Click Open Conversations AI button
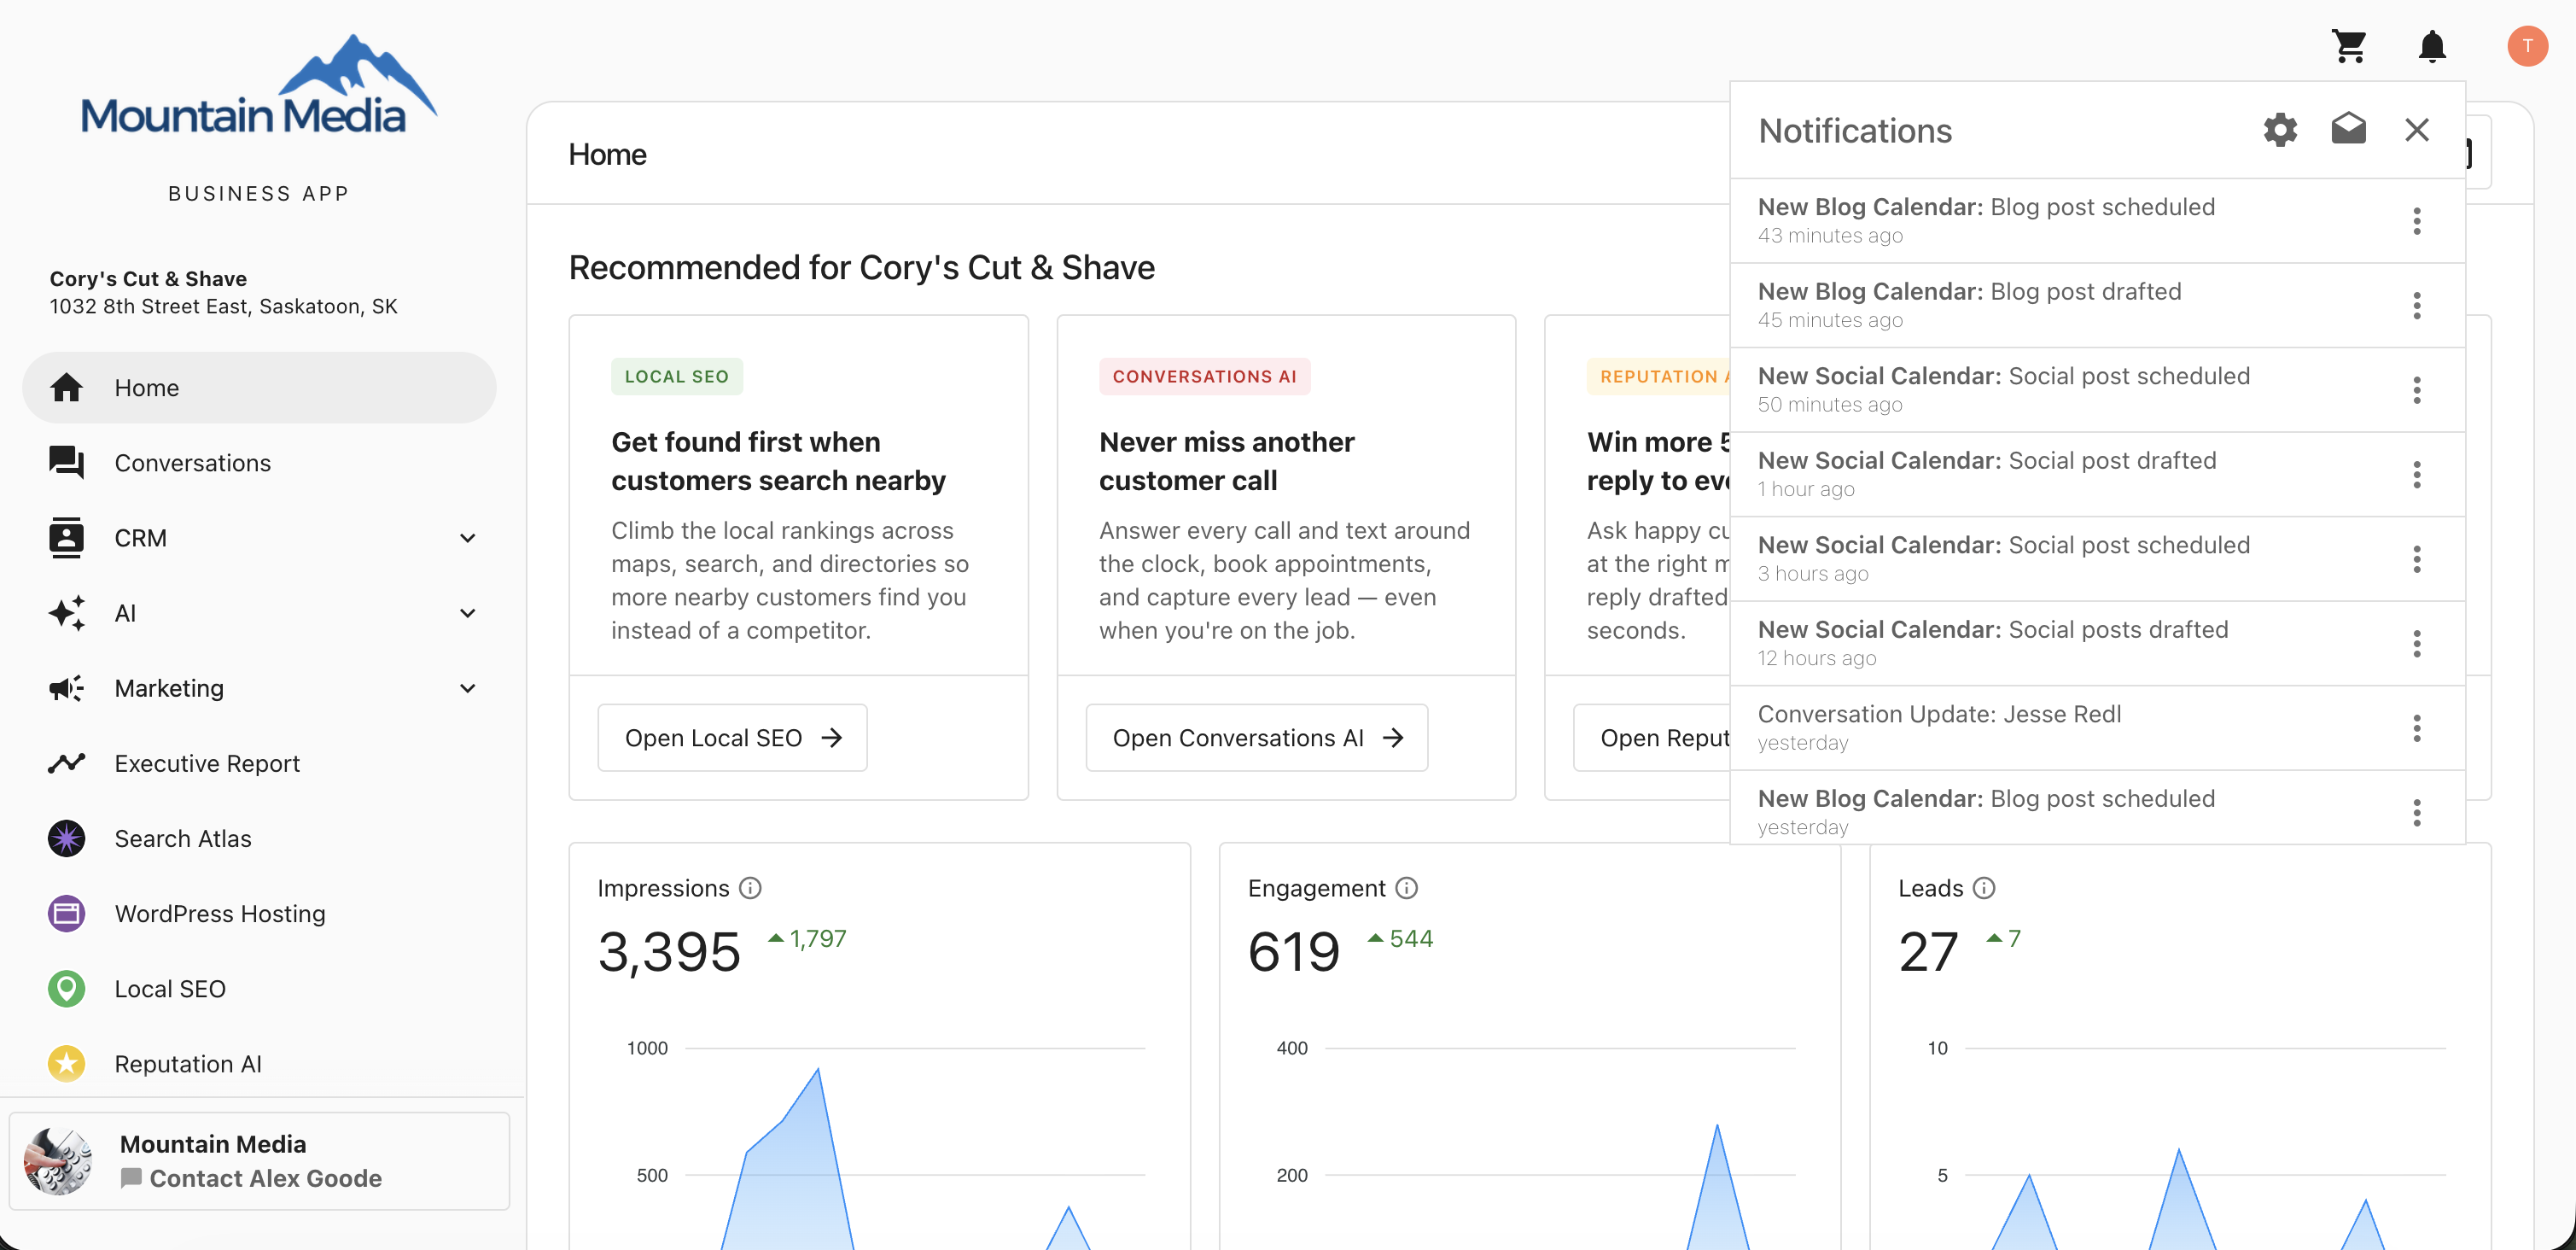The width and height of the screenshot is (2576, 1250). [x=1256, y=738]
